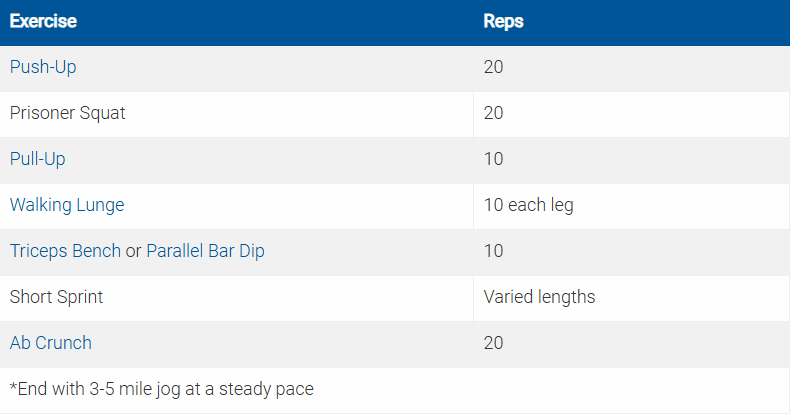Open the Triceps Bench link
Image resolution: width=791 pixels, height=418 pixels.
click(65, 251)
